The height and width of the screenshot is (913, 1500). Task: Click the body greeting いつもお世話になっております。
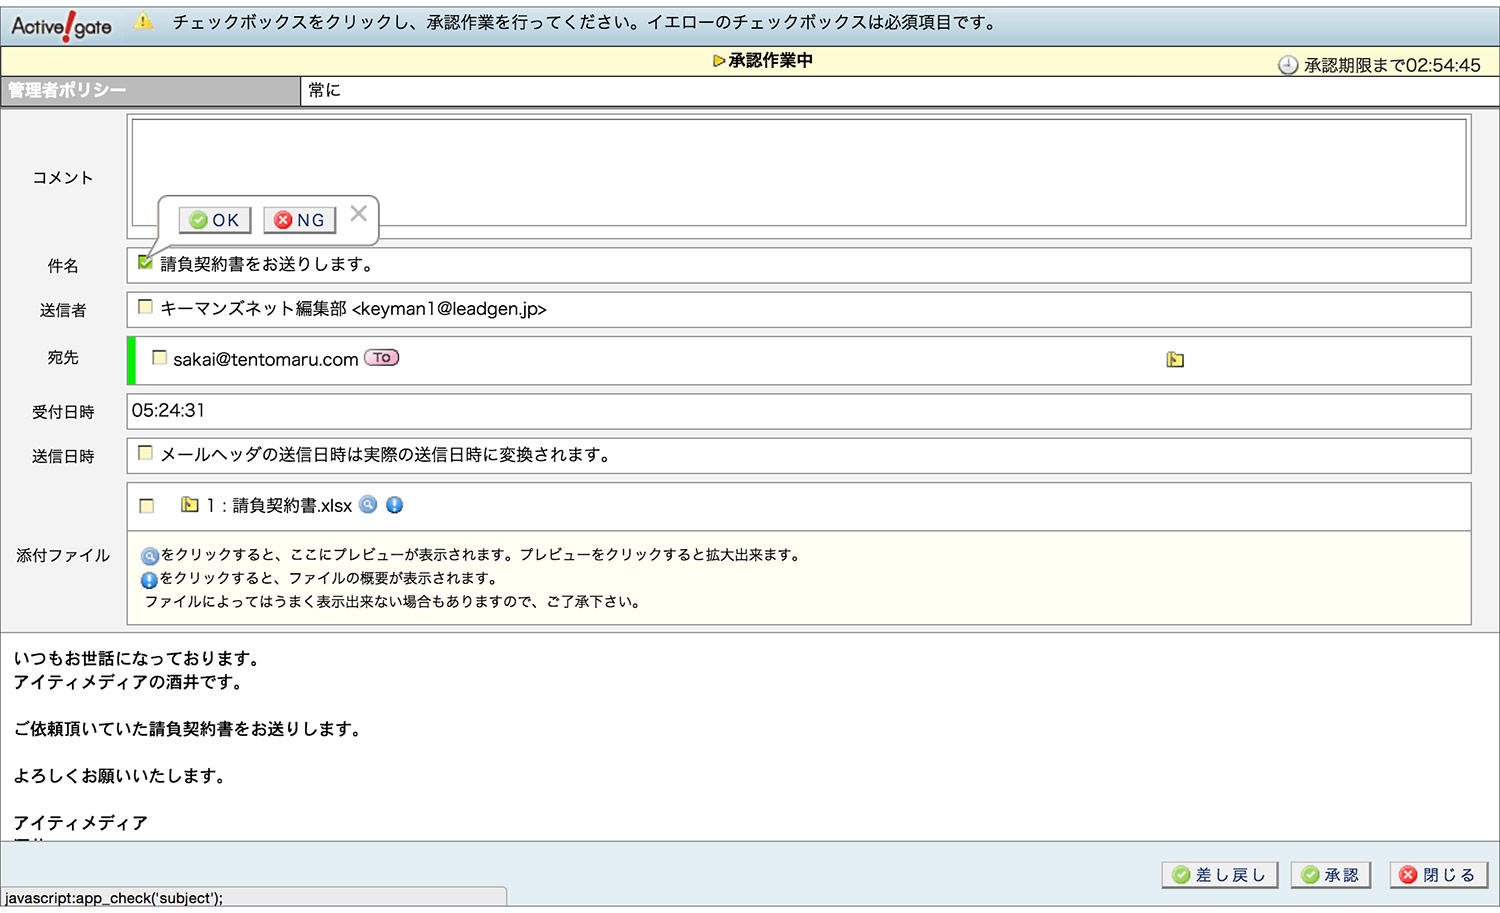point(138,659)
